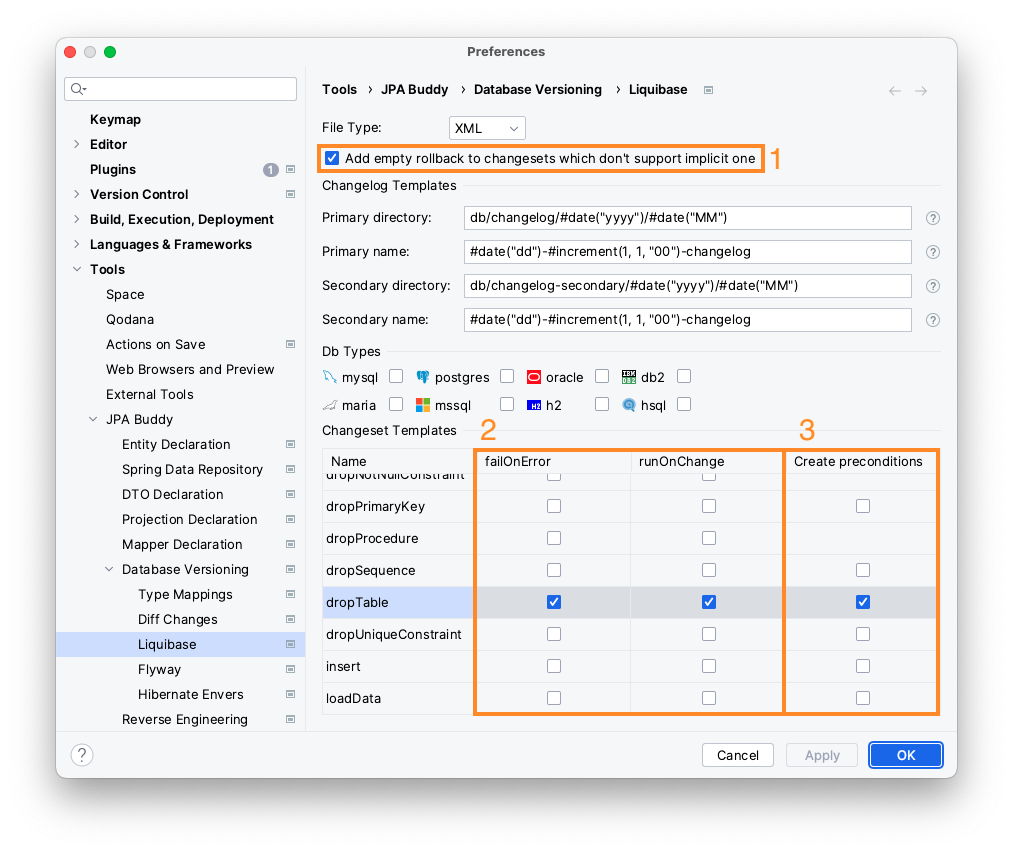Viewport: 1013px width, 852px height.
Task: Expand the Languages & Frameworks section
Action: click(77, 244)
